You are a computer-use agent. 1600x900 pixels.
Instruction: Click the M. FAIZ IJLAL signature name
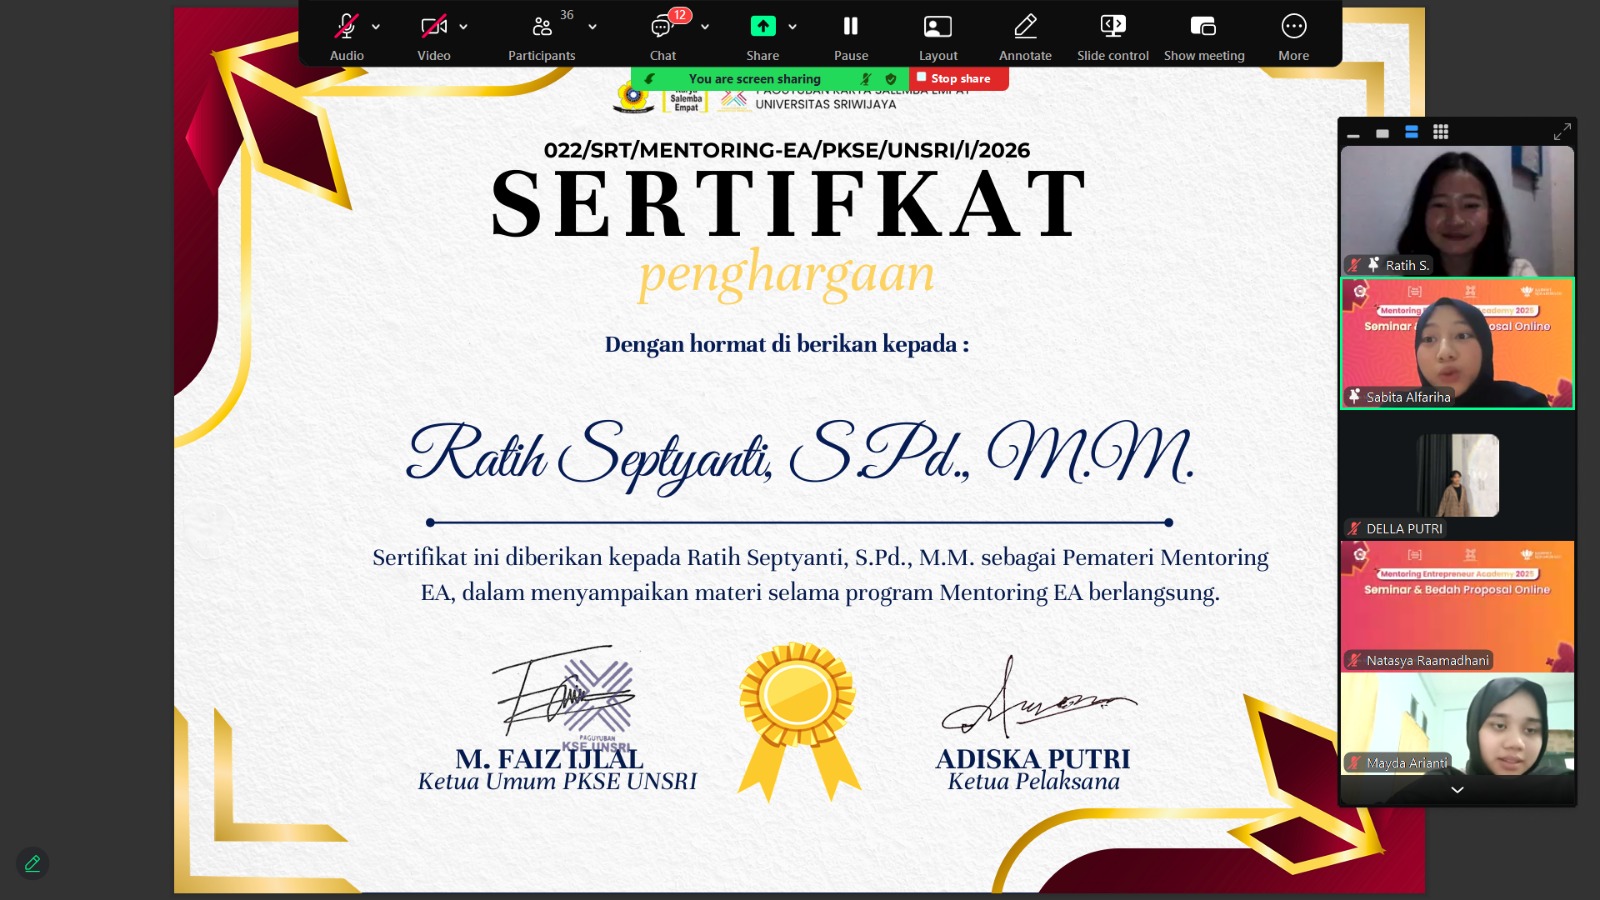click(549, 759)
